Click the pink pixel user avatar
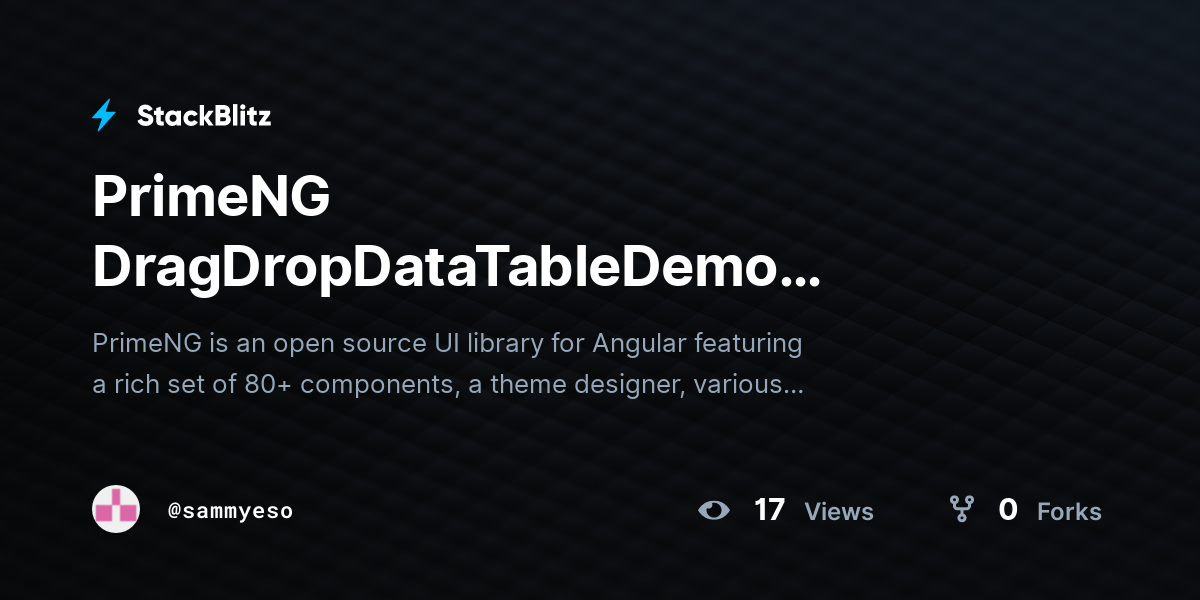Screen dimensions: 1200x600 (116, 510)
